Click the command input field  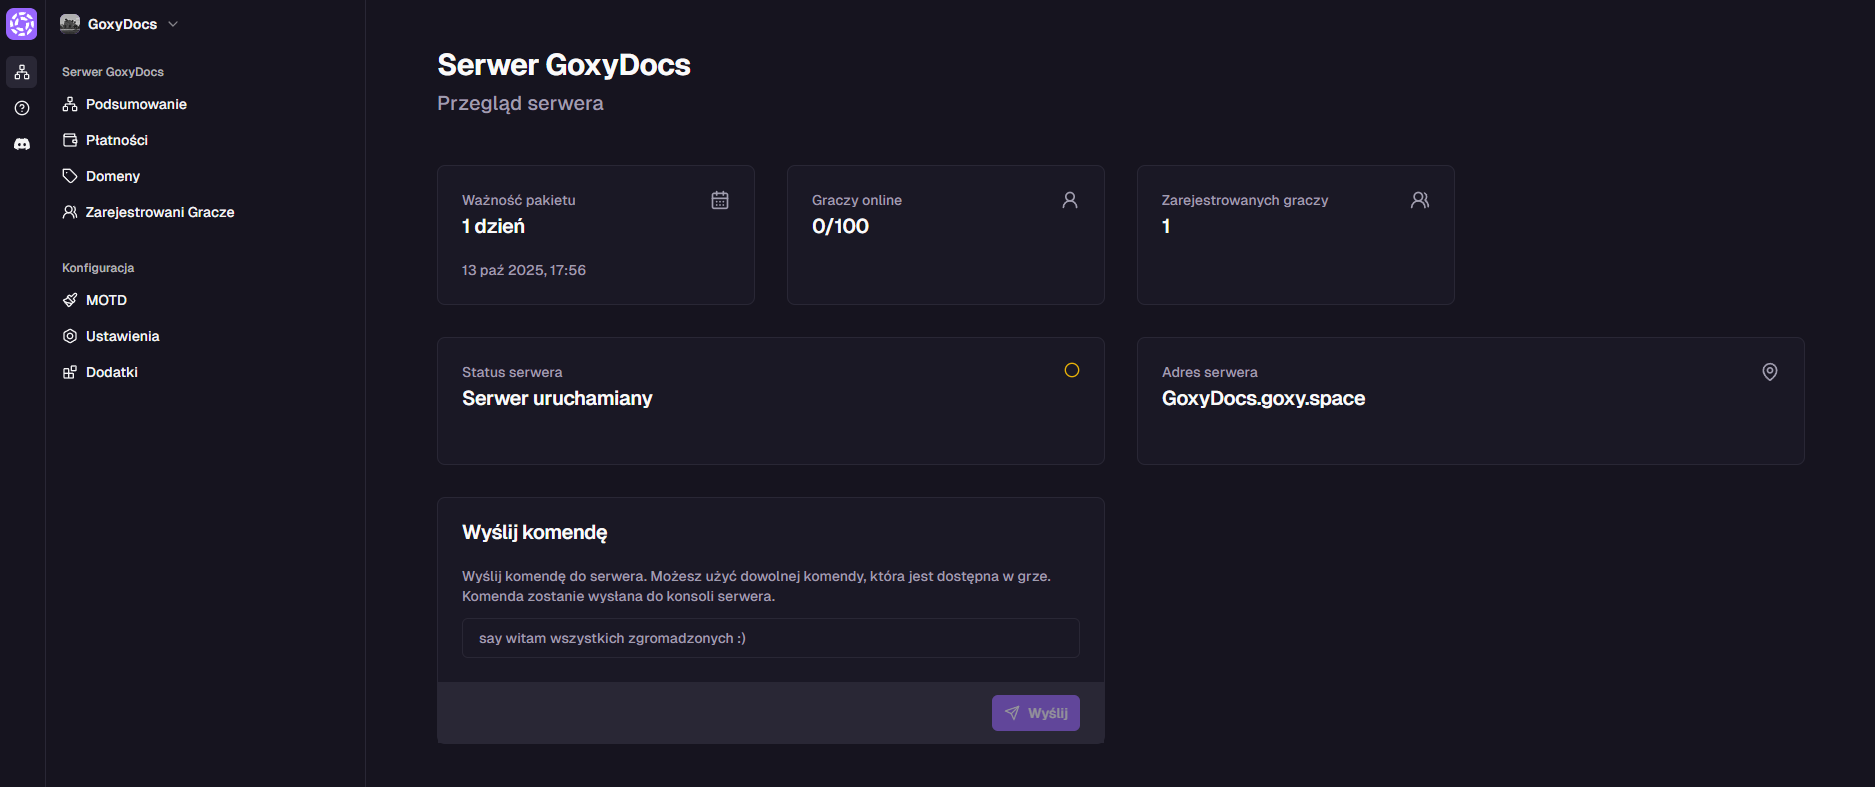pyautogui.click(x=770, y=638)
